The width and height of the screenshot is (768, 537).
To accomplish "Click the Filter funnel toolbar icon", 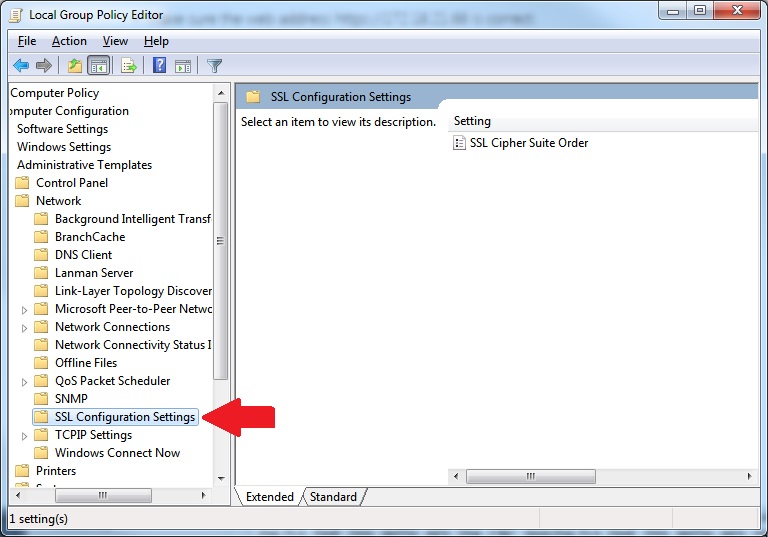I will 214,66.
